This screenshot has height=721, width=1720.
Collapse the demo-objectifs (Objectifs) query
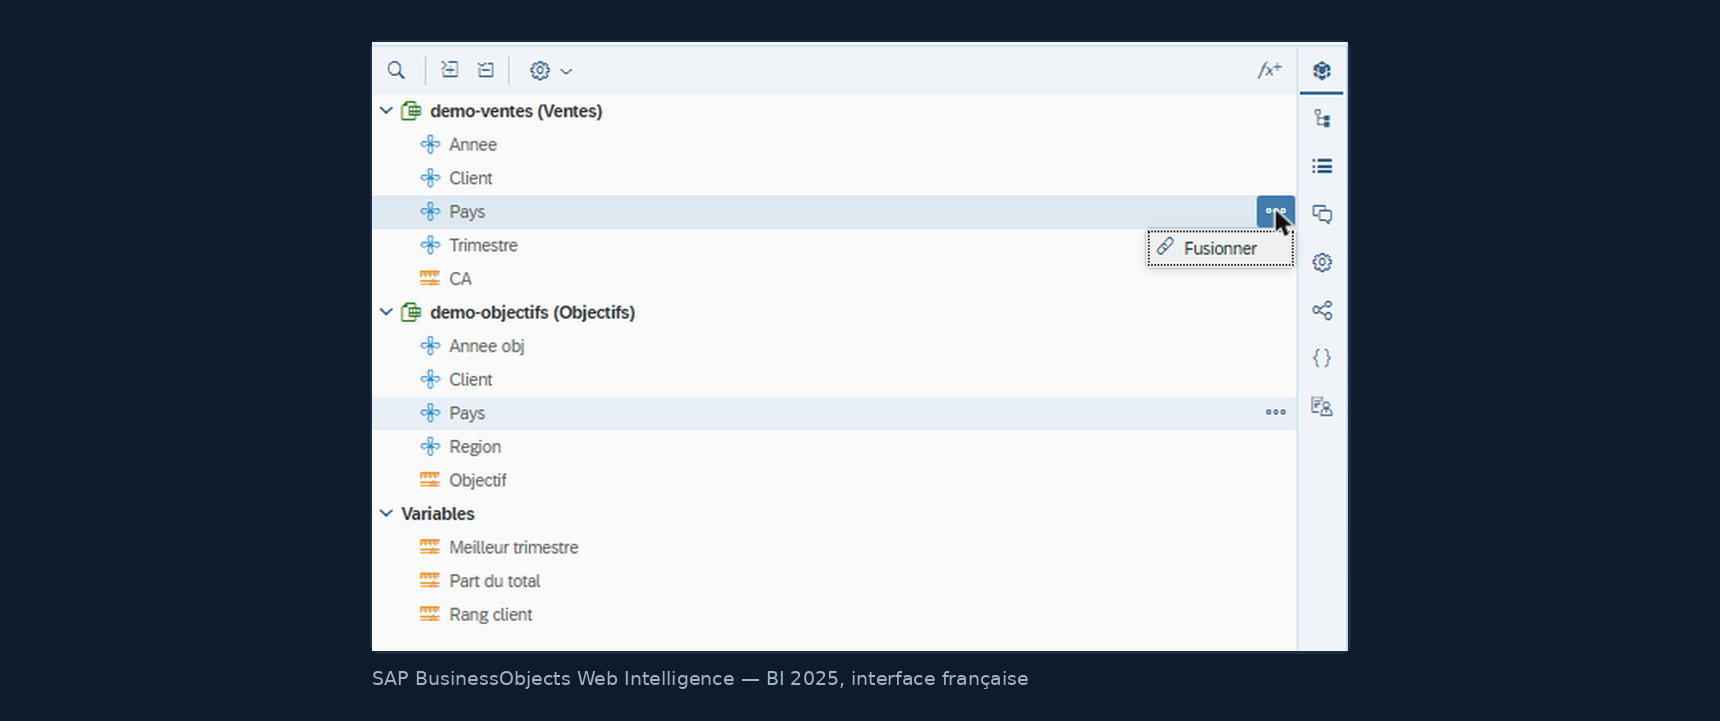click(386, 312)
